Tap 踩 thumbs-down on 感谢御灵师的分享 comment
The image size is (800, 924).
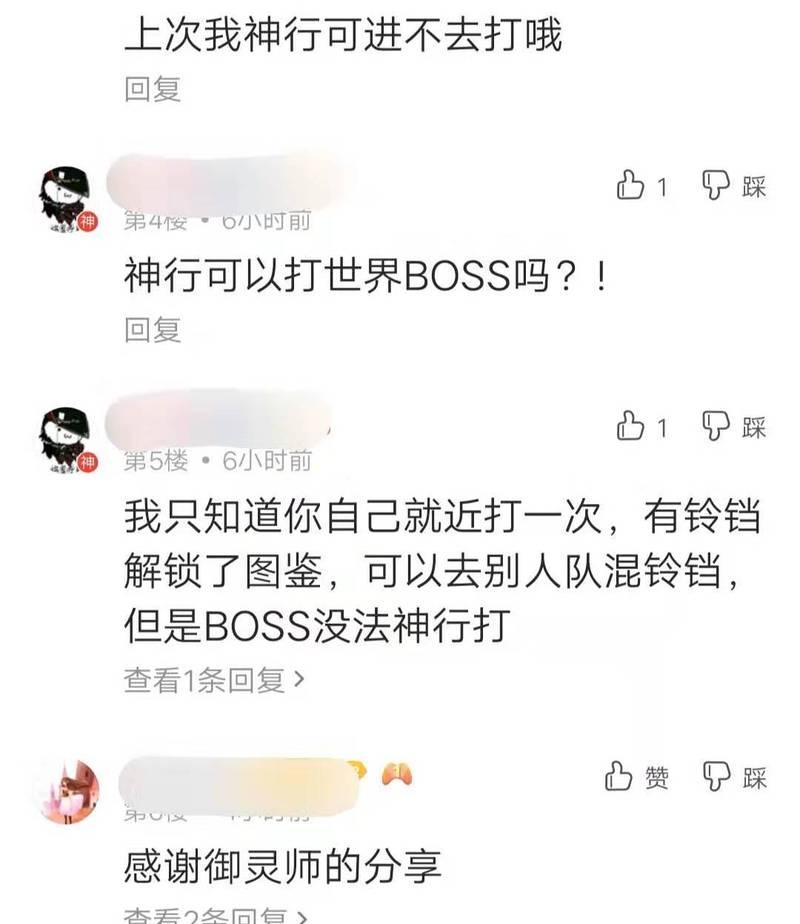click(x=733, y=776)
